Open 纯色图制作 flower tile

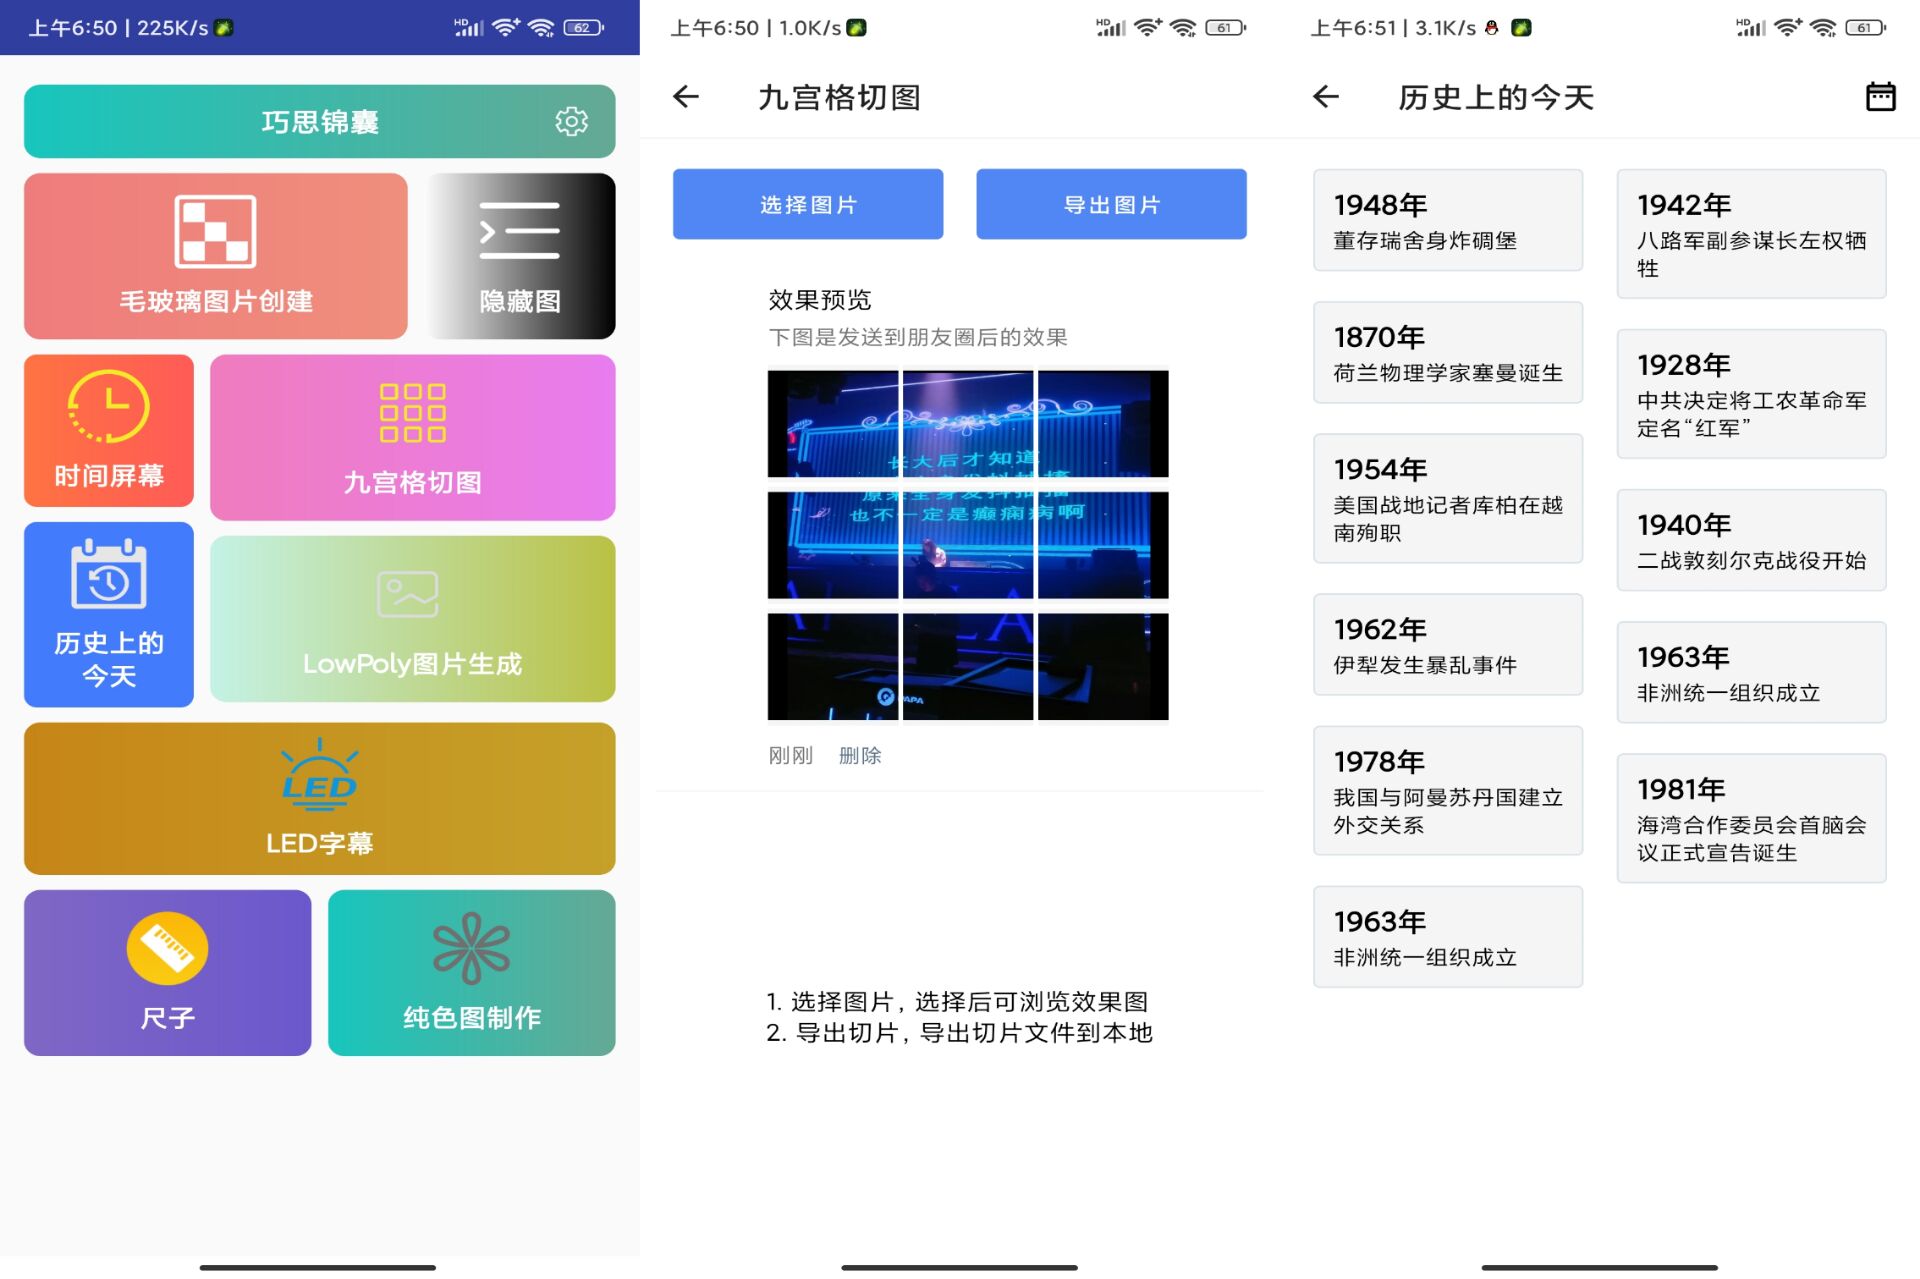click(x=471, y=972)
